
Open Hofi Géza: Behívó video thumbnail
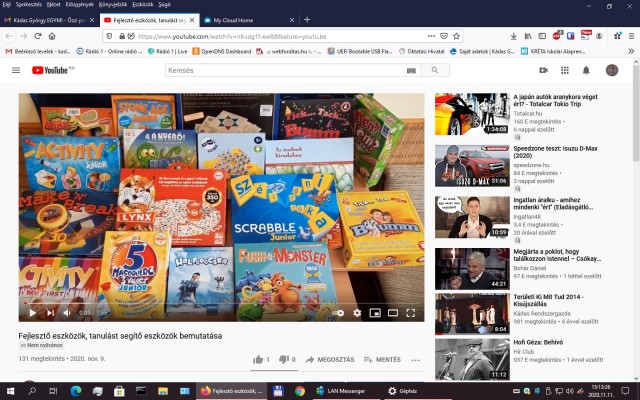click(x=472, y=360)
